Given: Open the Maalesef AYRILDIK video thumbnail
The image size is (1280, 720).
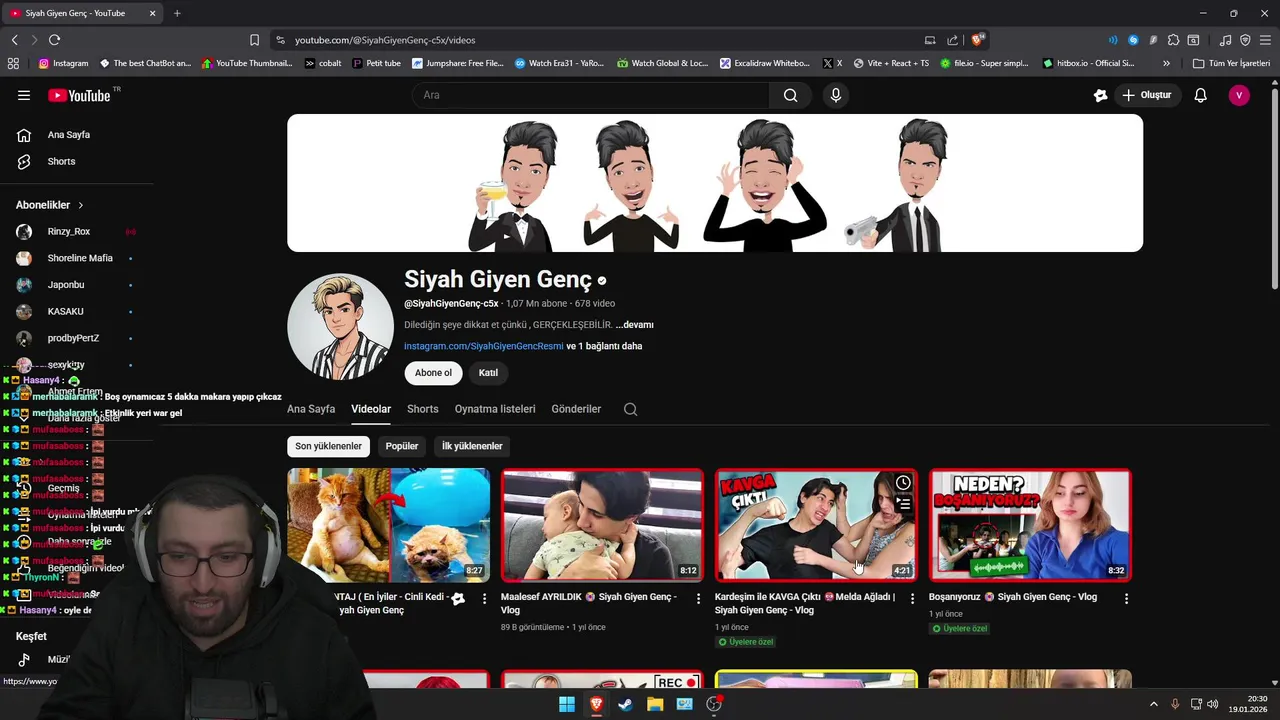Looking at the screenshot, I should coord(602,525).
